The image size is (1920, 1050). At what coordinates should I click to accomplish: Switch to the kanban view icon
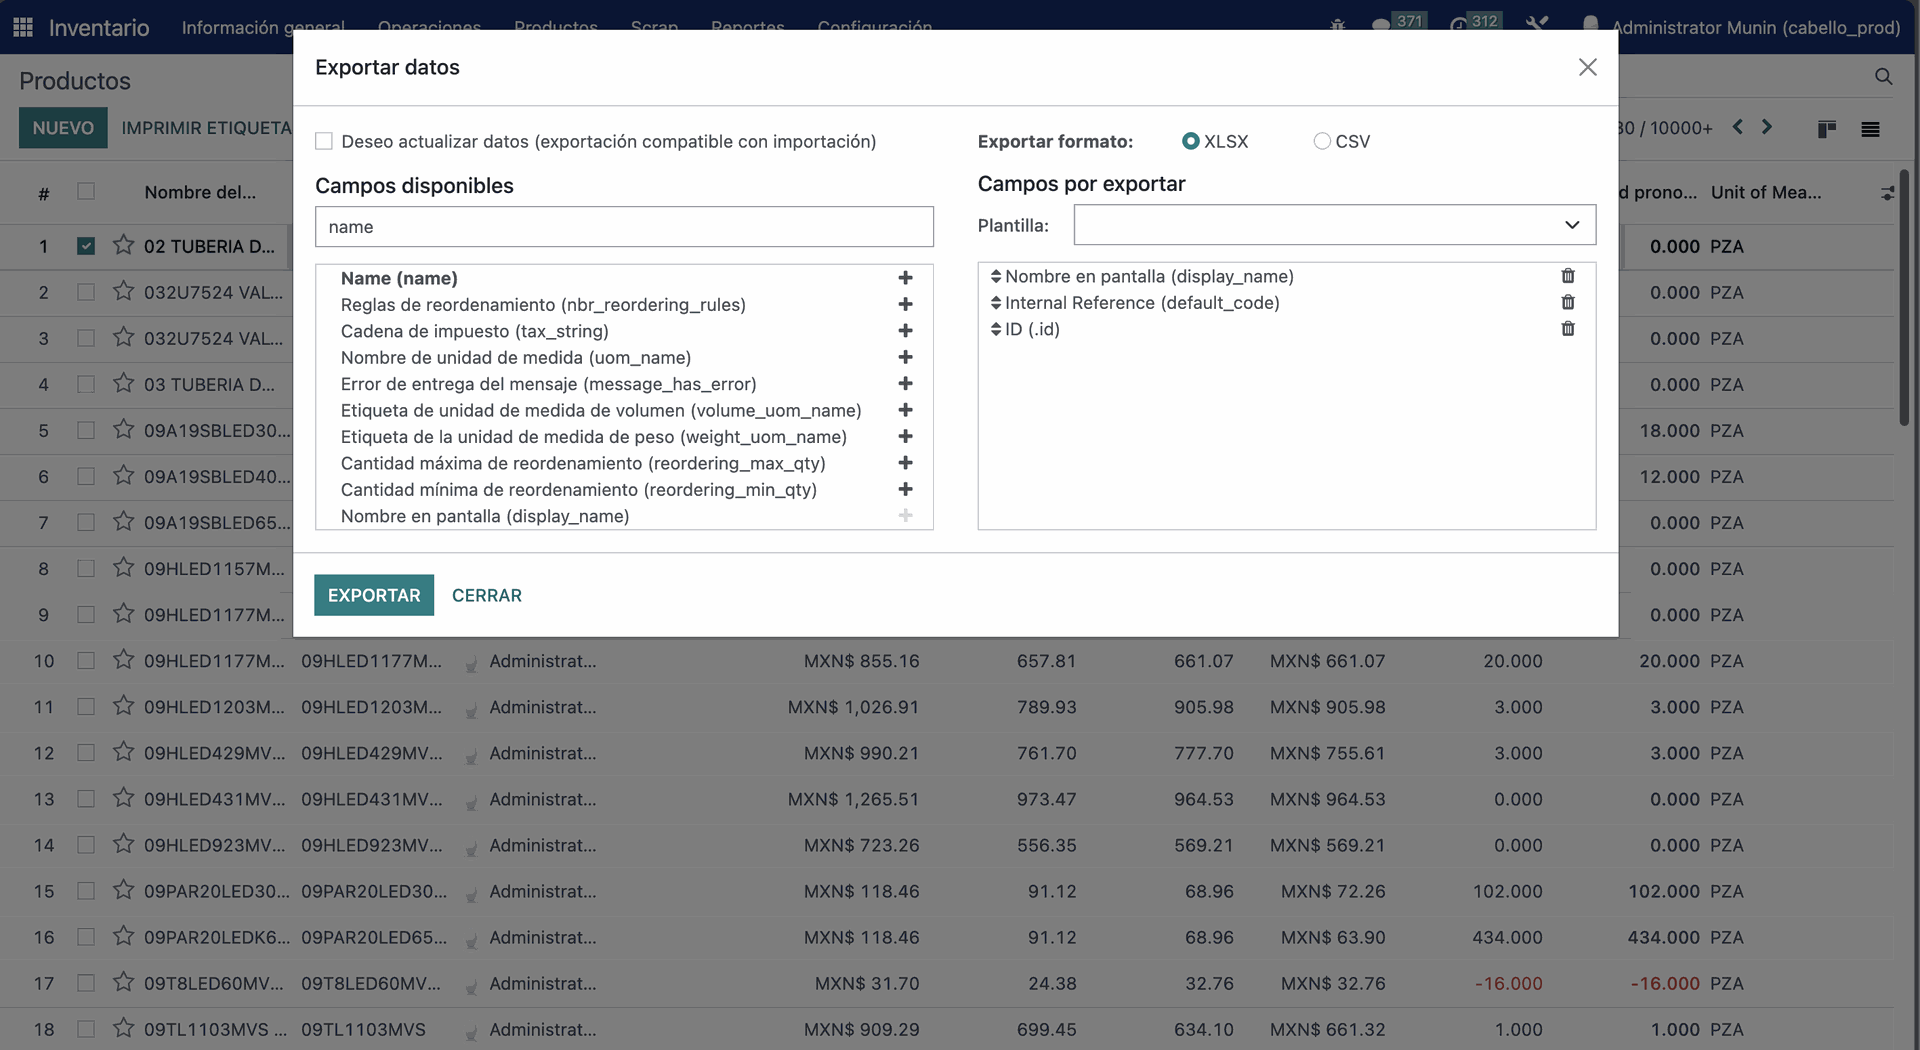click(1826, 129)
